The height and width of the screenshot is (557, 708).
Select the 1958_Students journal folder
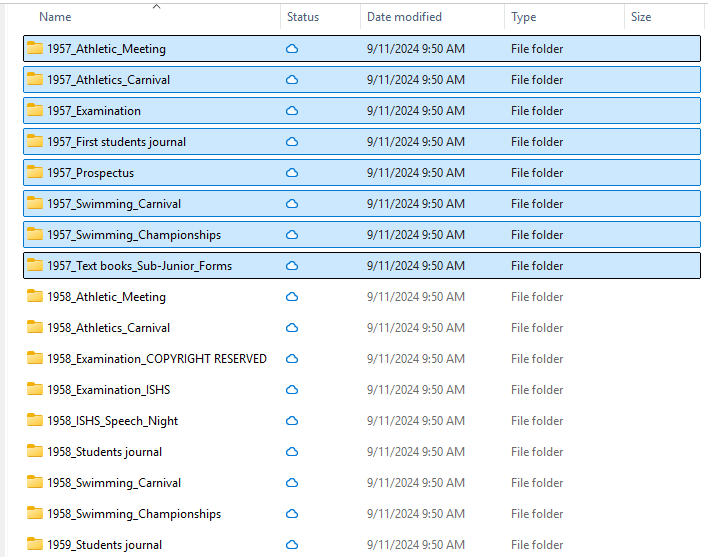pos(104,452)
